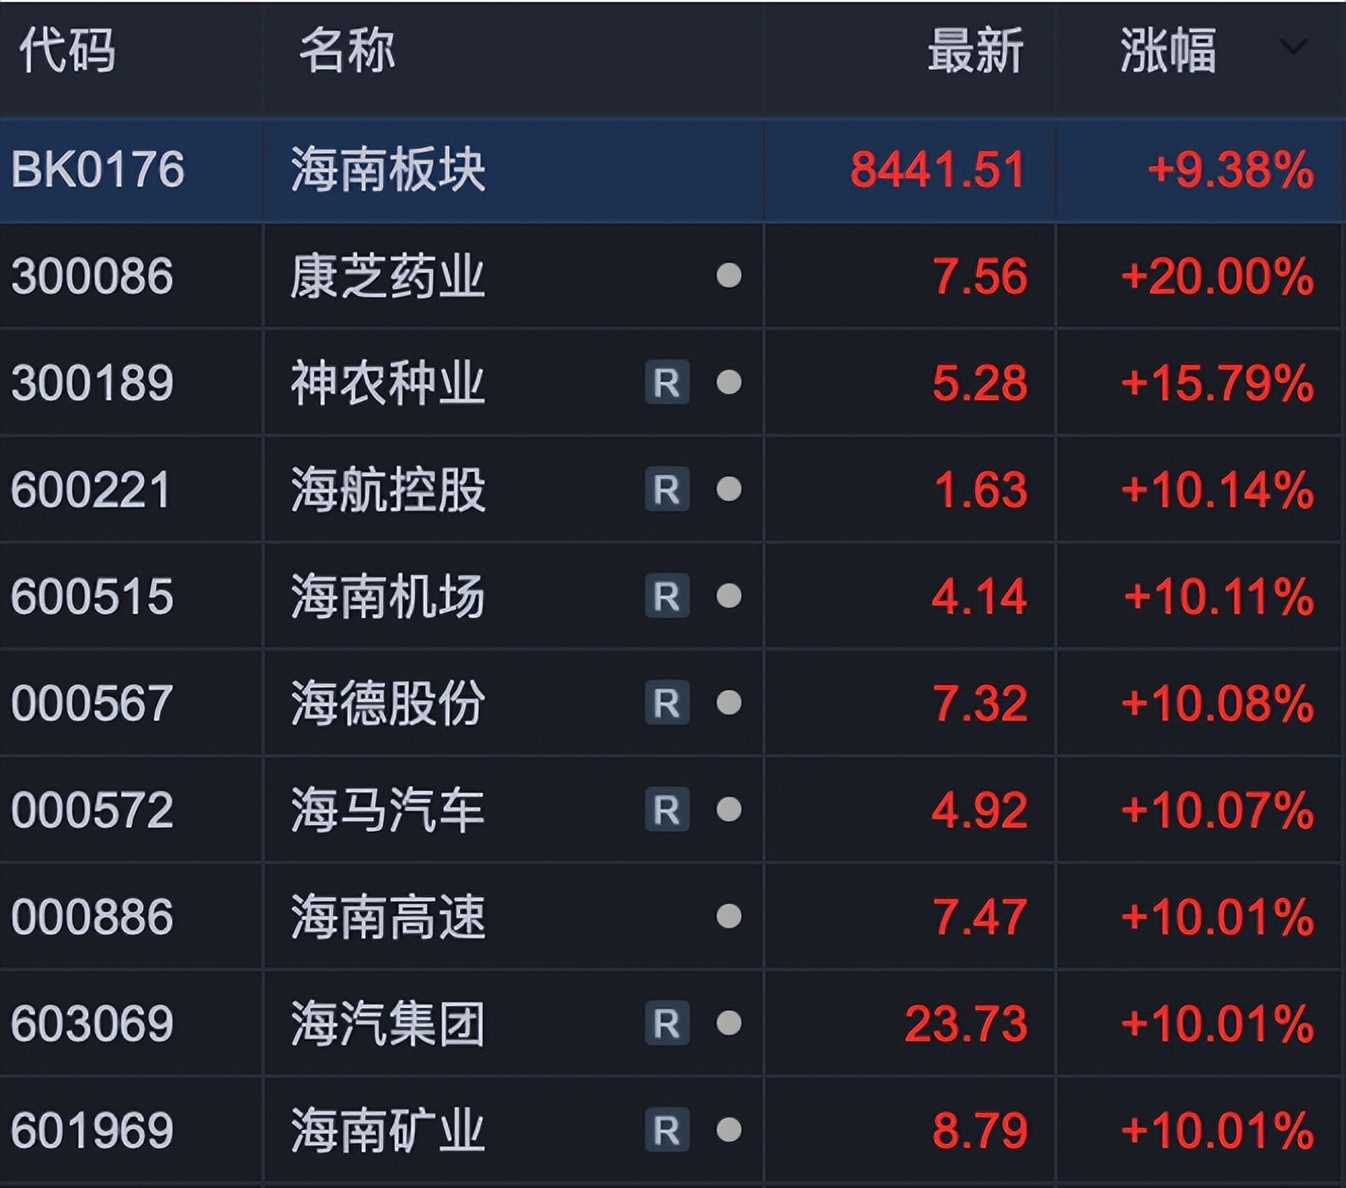Select stock code 000567
1346x1188 pixels.
pyautogui.click(x=92, y=703)
